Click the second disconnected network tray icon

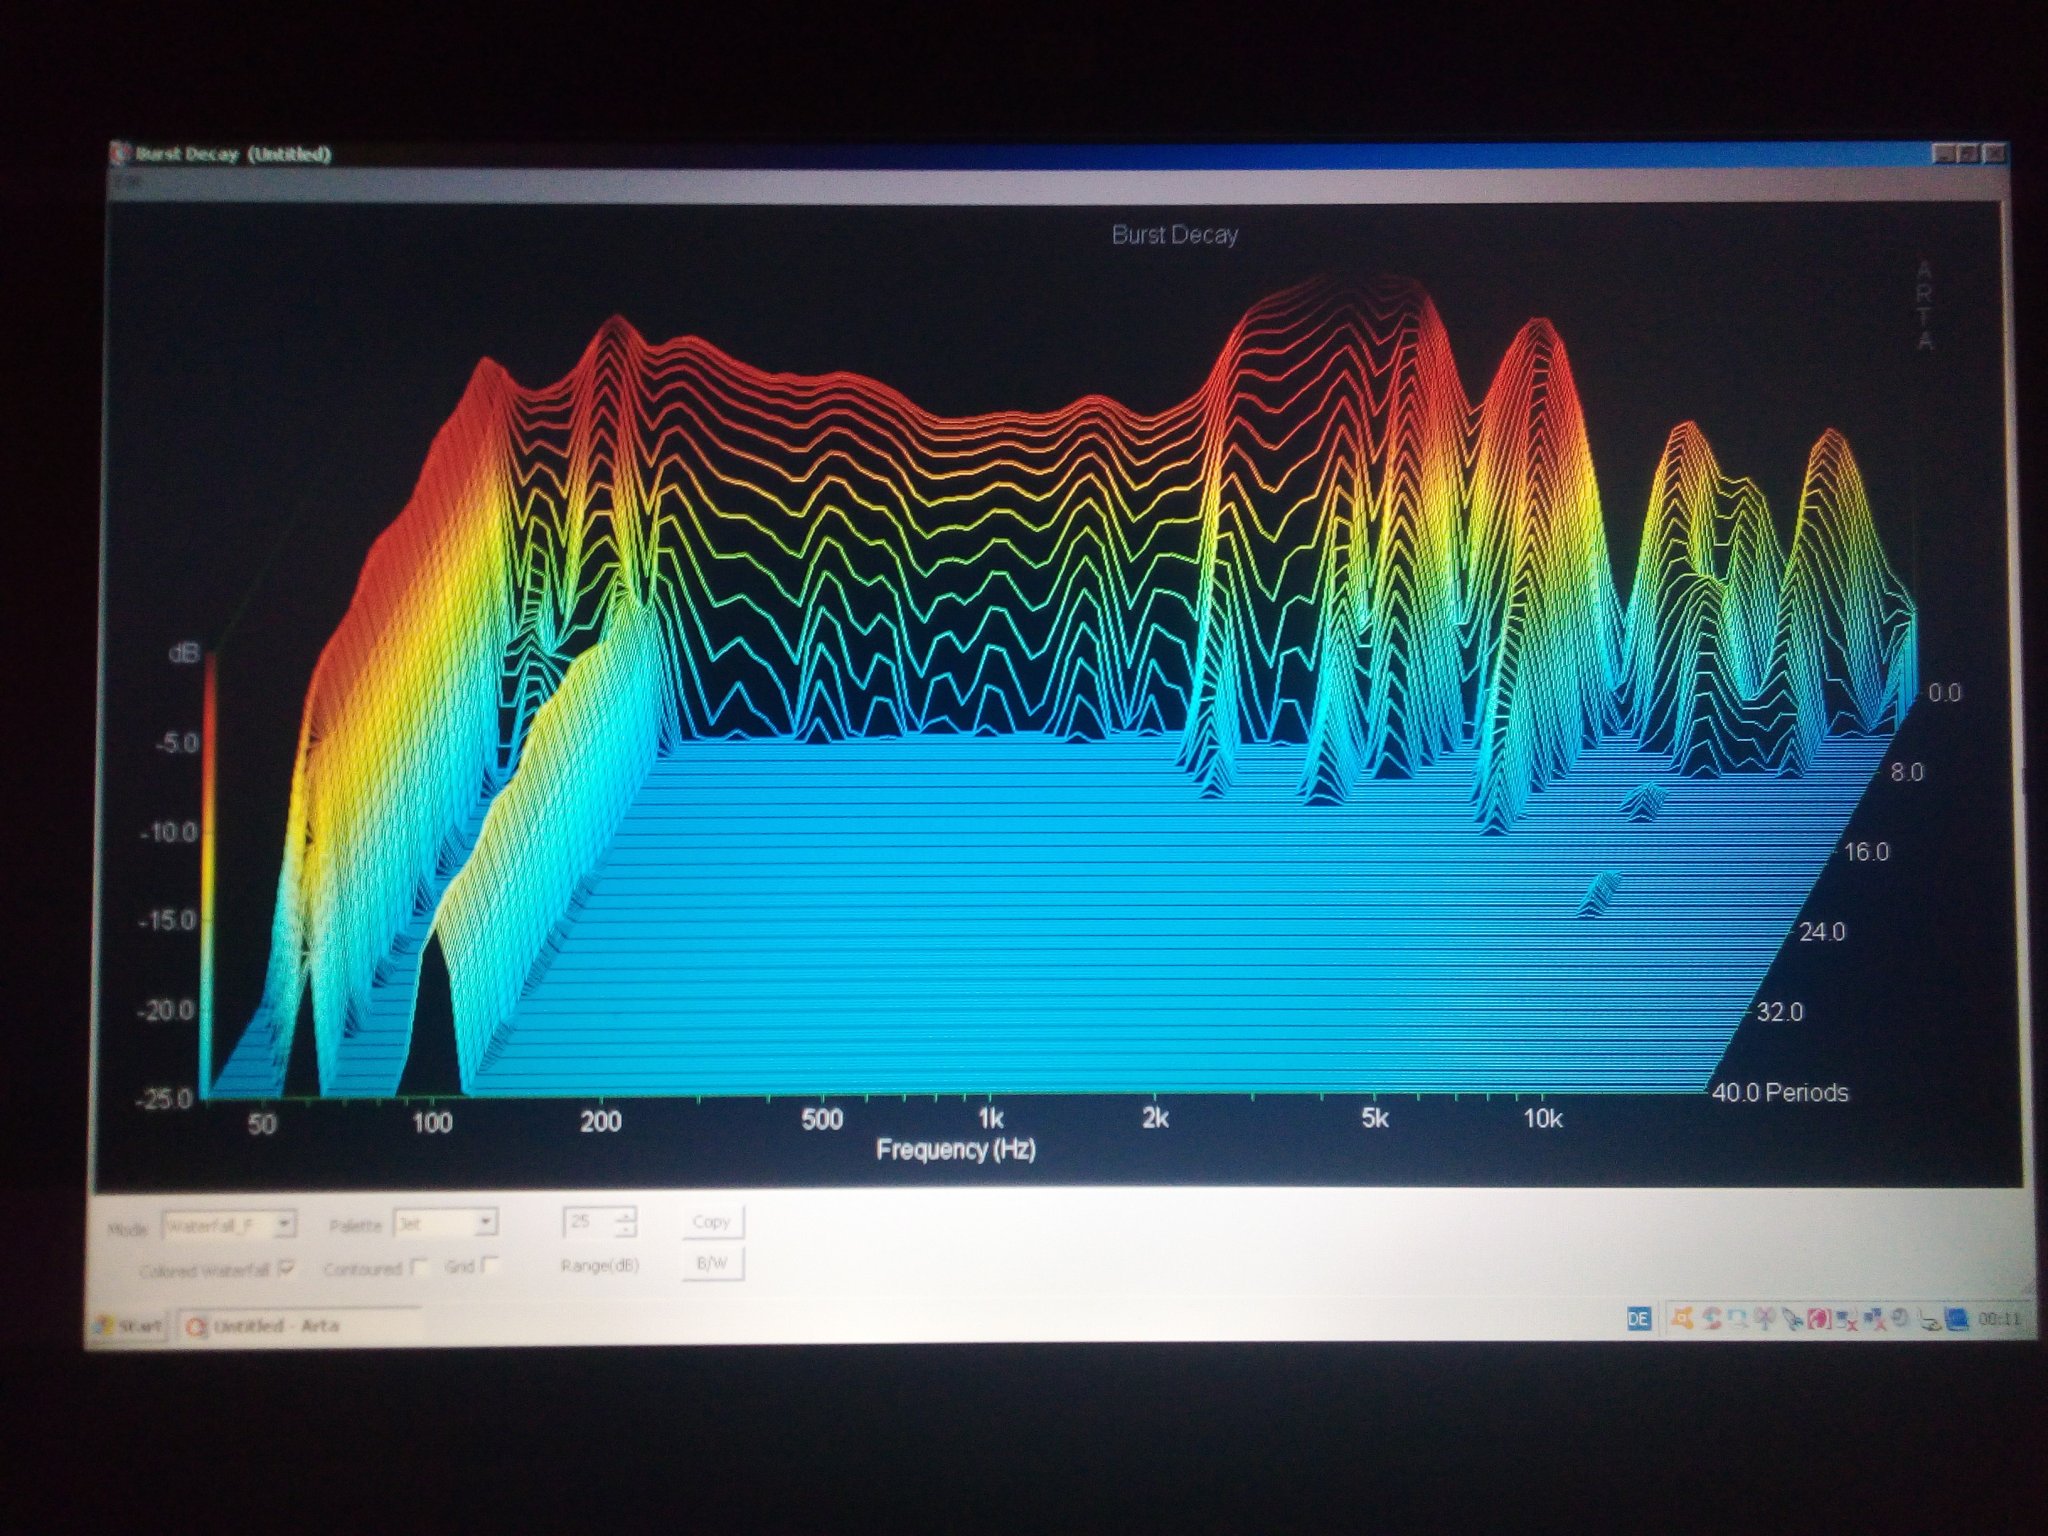1873,1321
